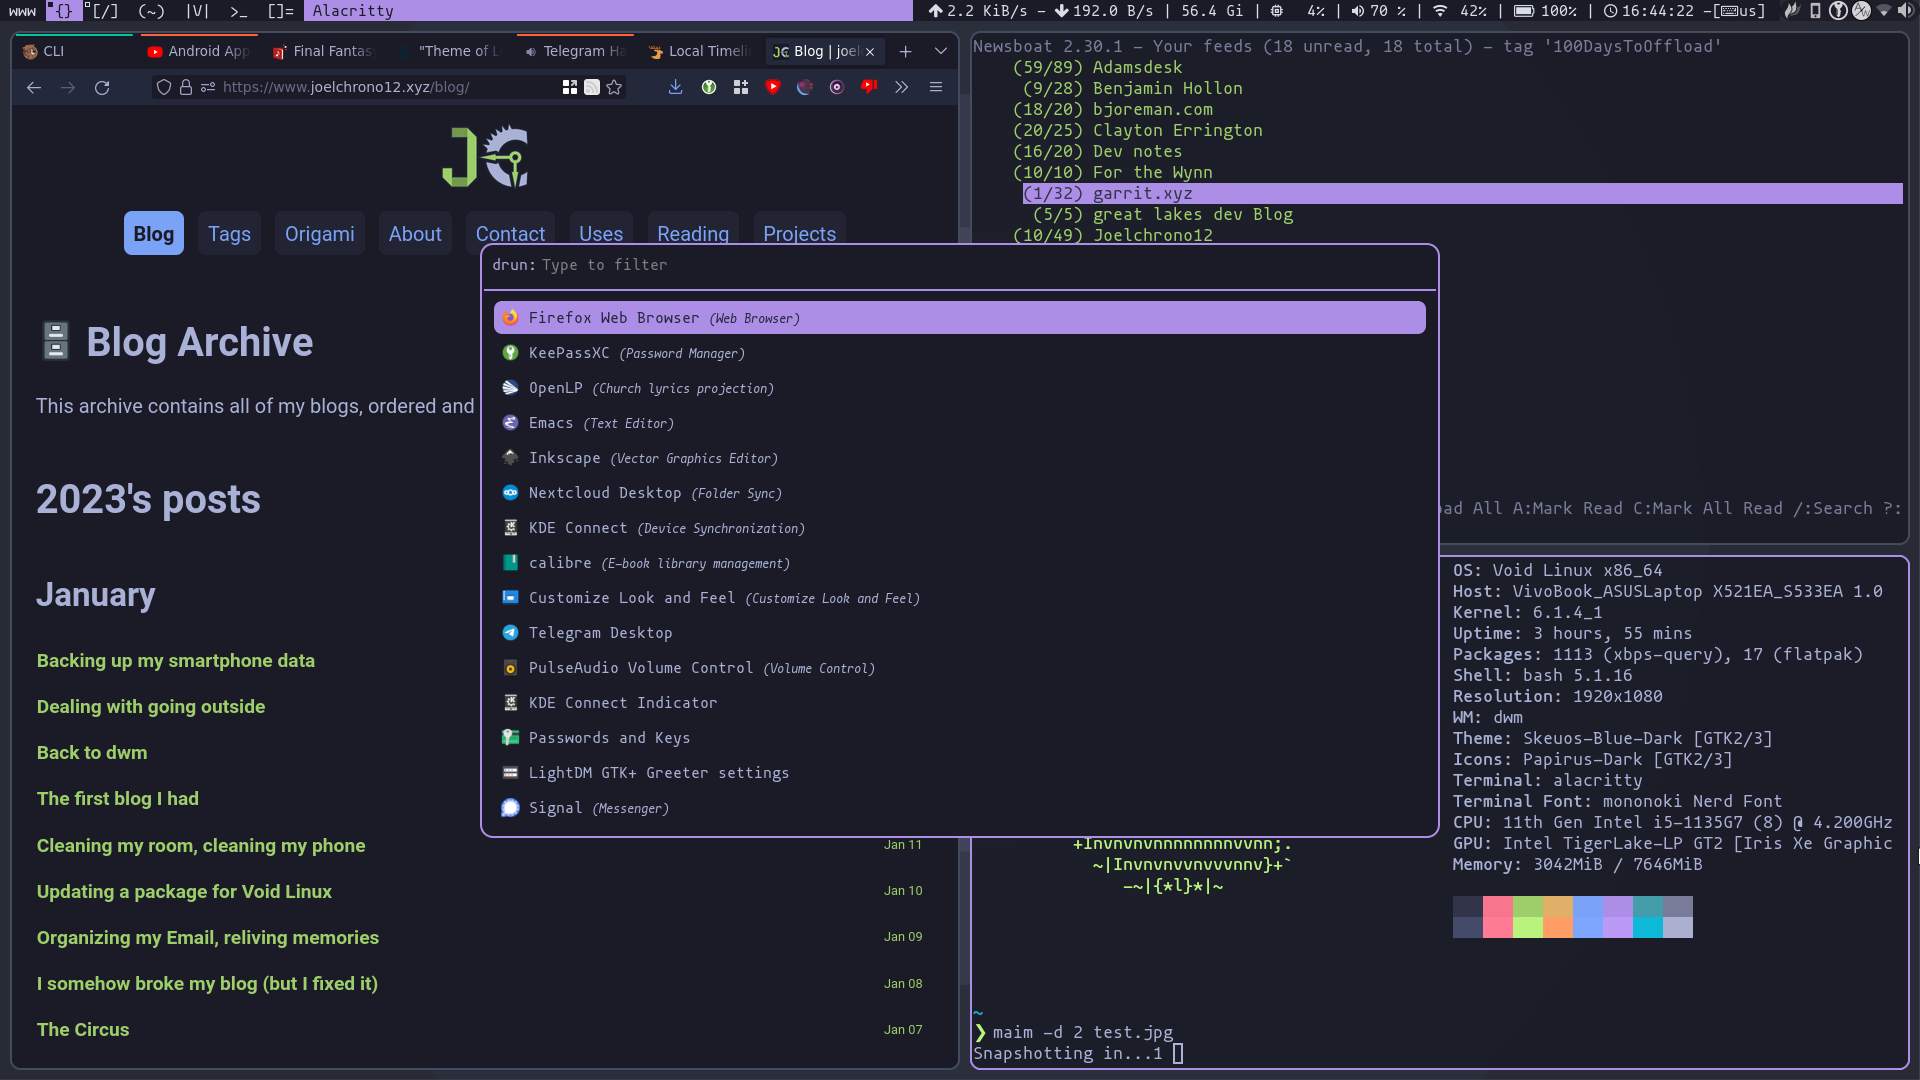Screen dimensions: 1920x1080
Task: Open 'Updating a package for Void Linux' post
Action: click(x=184, y=892)
